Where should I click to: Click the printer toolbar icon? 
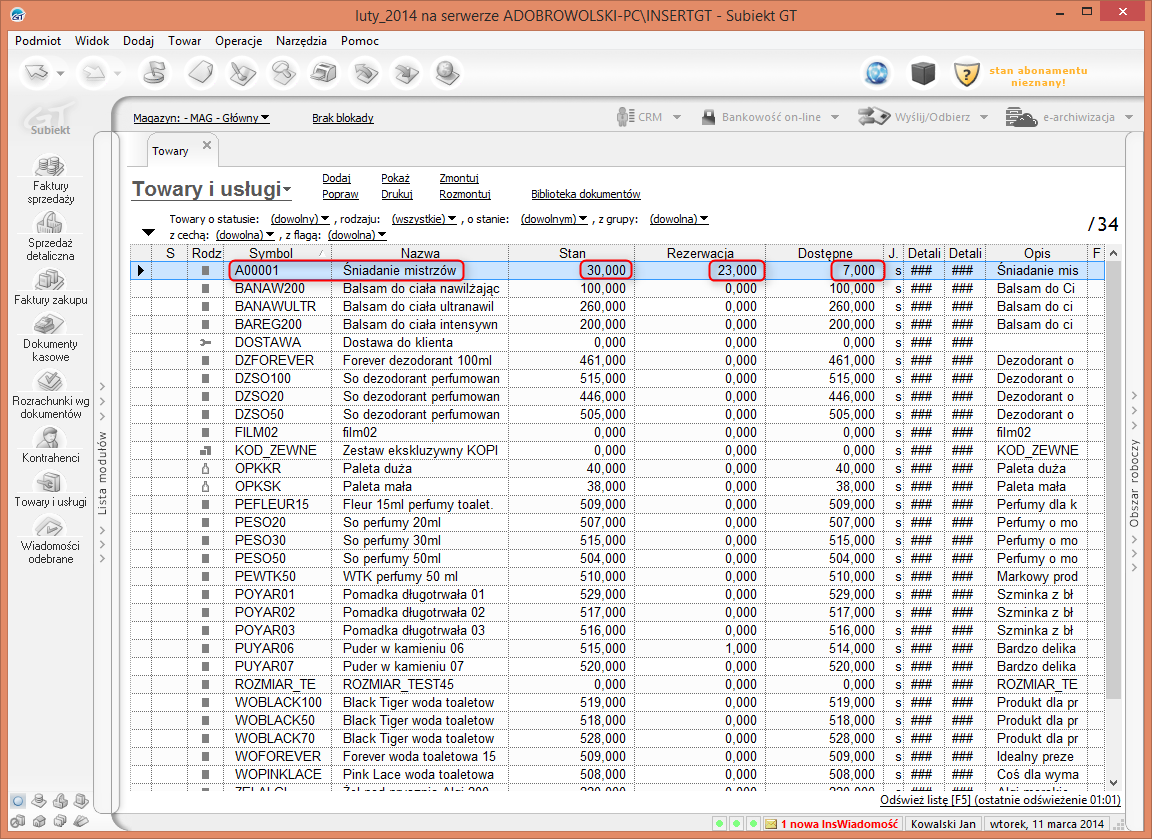[x=324, y=73]
